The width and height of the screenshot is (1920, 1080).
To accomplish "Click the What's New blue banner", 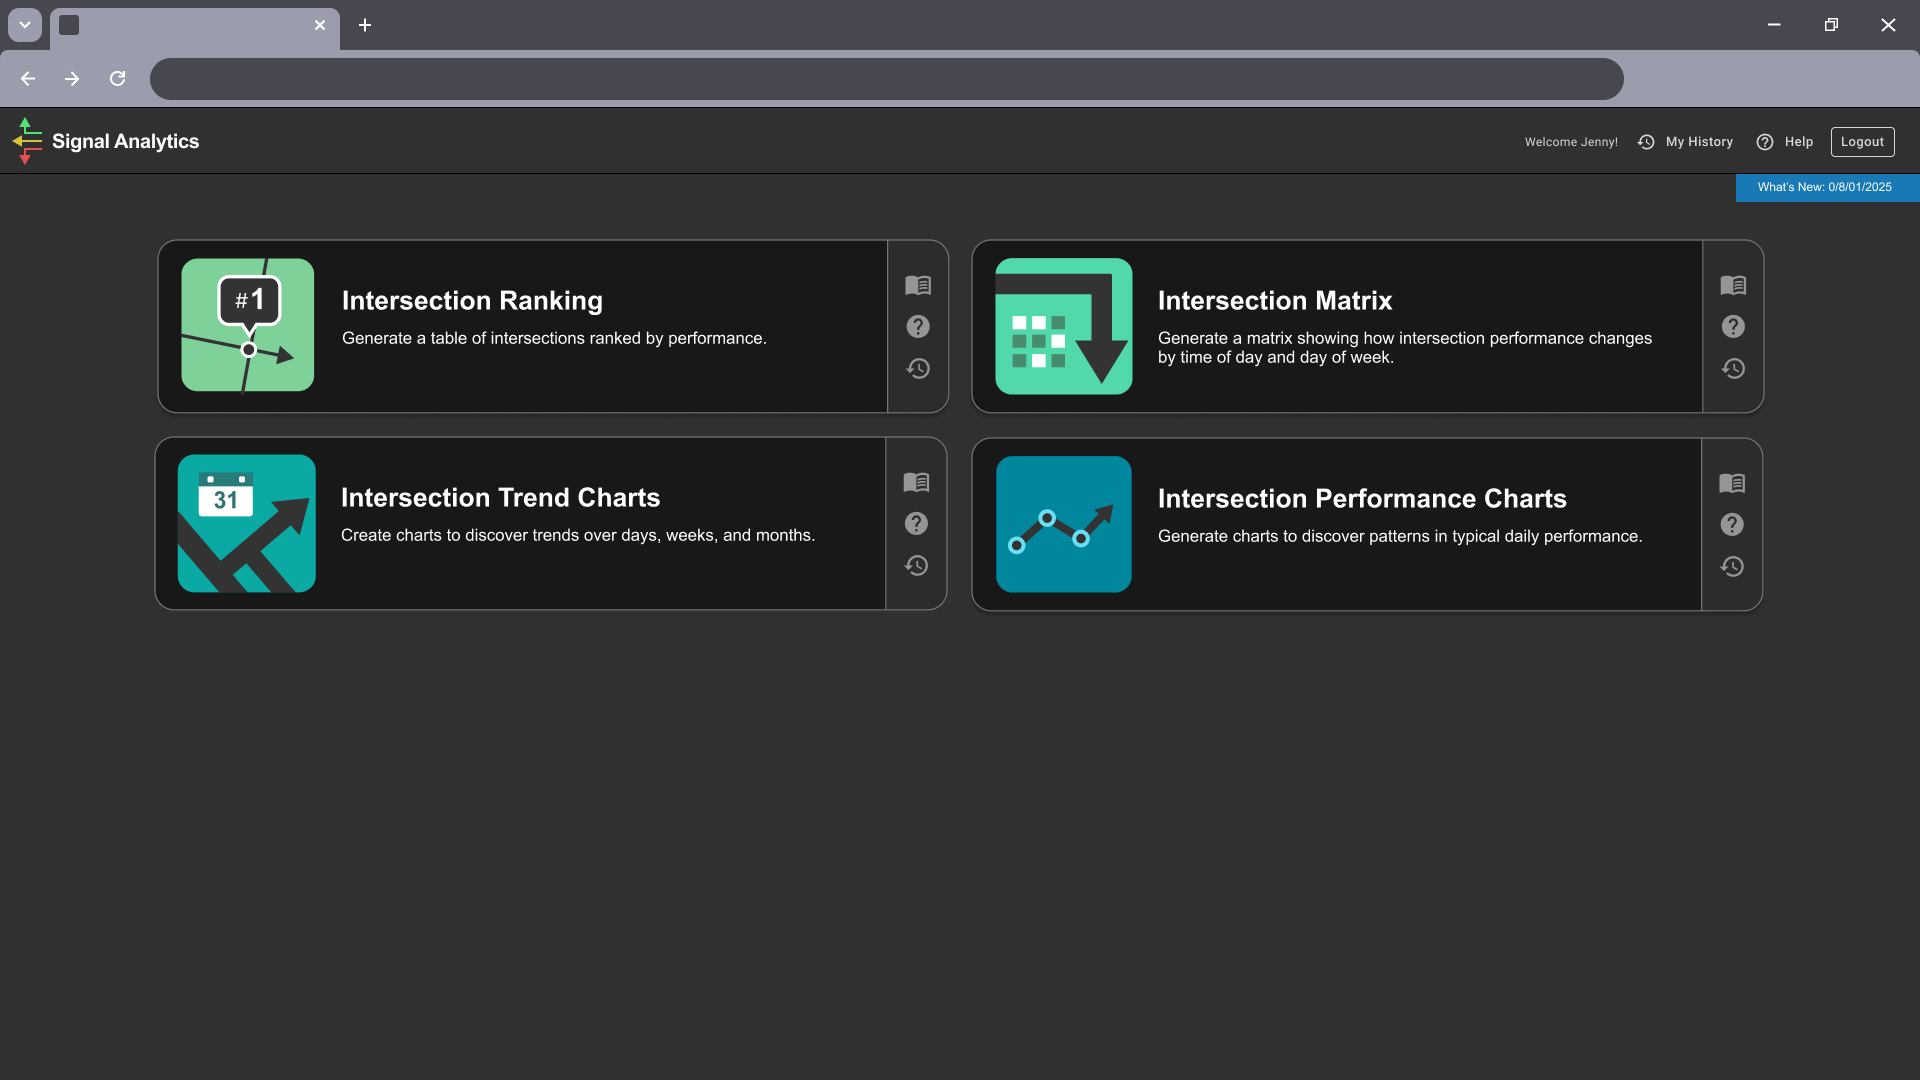I will point(1826,187).
